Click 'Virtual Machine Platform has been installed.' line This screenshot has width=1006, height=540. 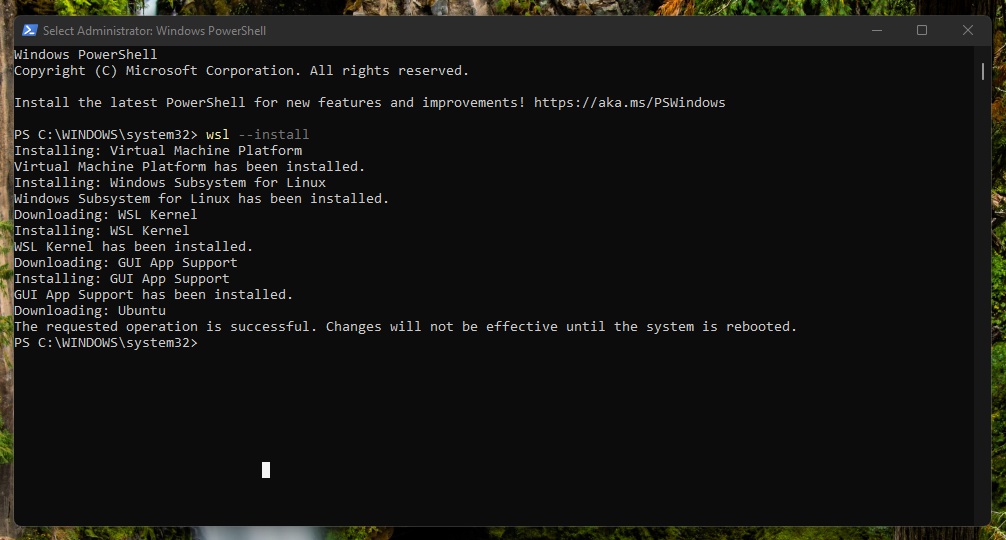tap(190, 167)
